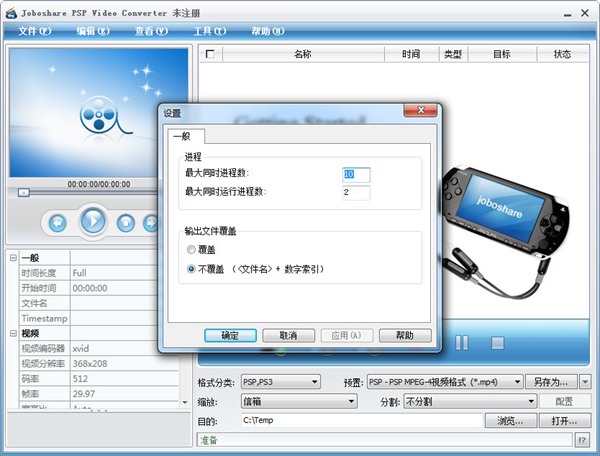Click the 浏览... button

(510, 421)
